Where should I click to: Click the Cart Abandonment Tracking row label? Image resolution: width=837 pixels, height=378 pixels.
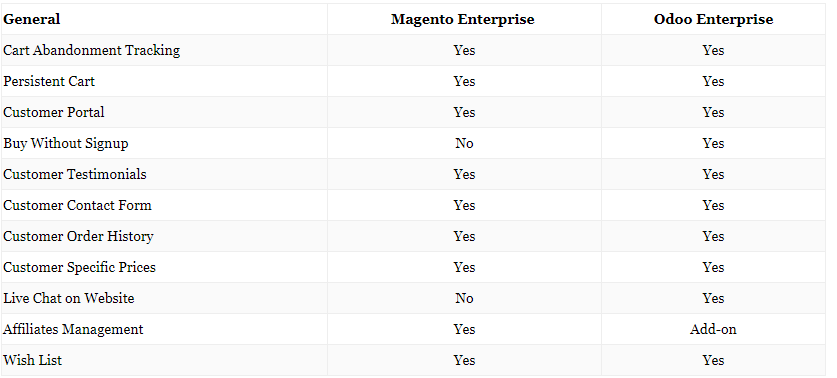click(x=91, y=50)
